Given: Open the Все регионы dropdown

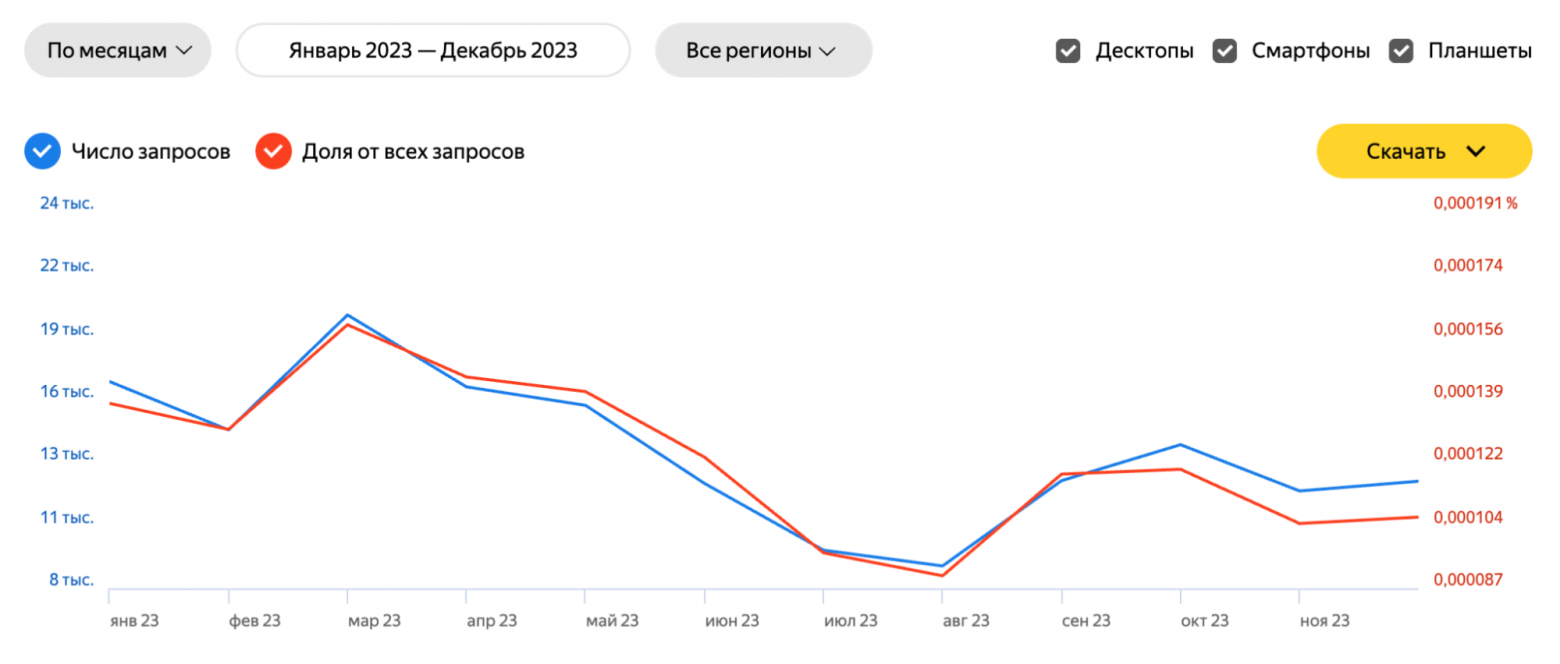Looking at the screenshot, I should (x=764, y=50).
